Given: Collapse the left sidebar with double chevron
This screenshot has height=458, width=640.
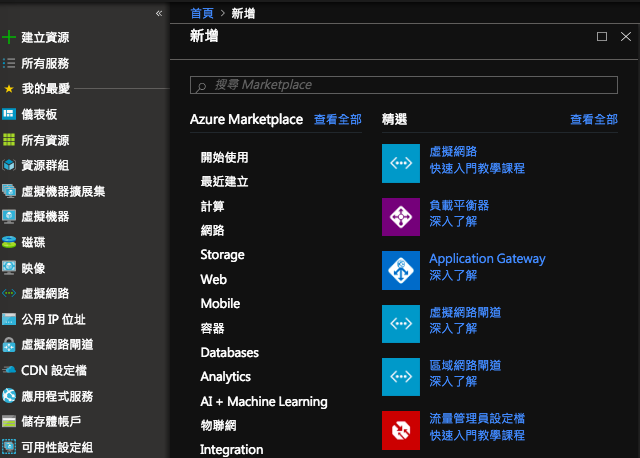Looking at the screenshot, I should (x=159, y=13).
